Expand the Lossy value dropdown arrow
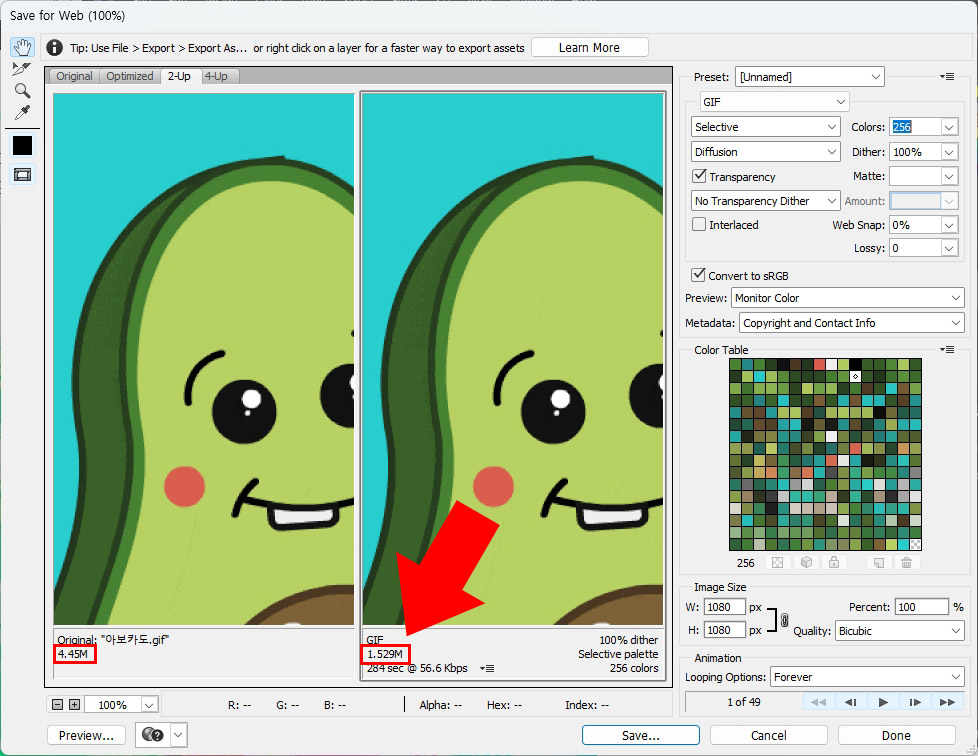 click(x=949, y=248)
